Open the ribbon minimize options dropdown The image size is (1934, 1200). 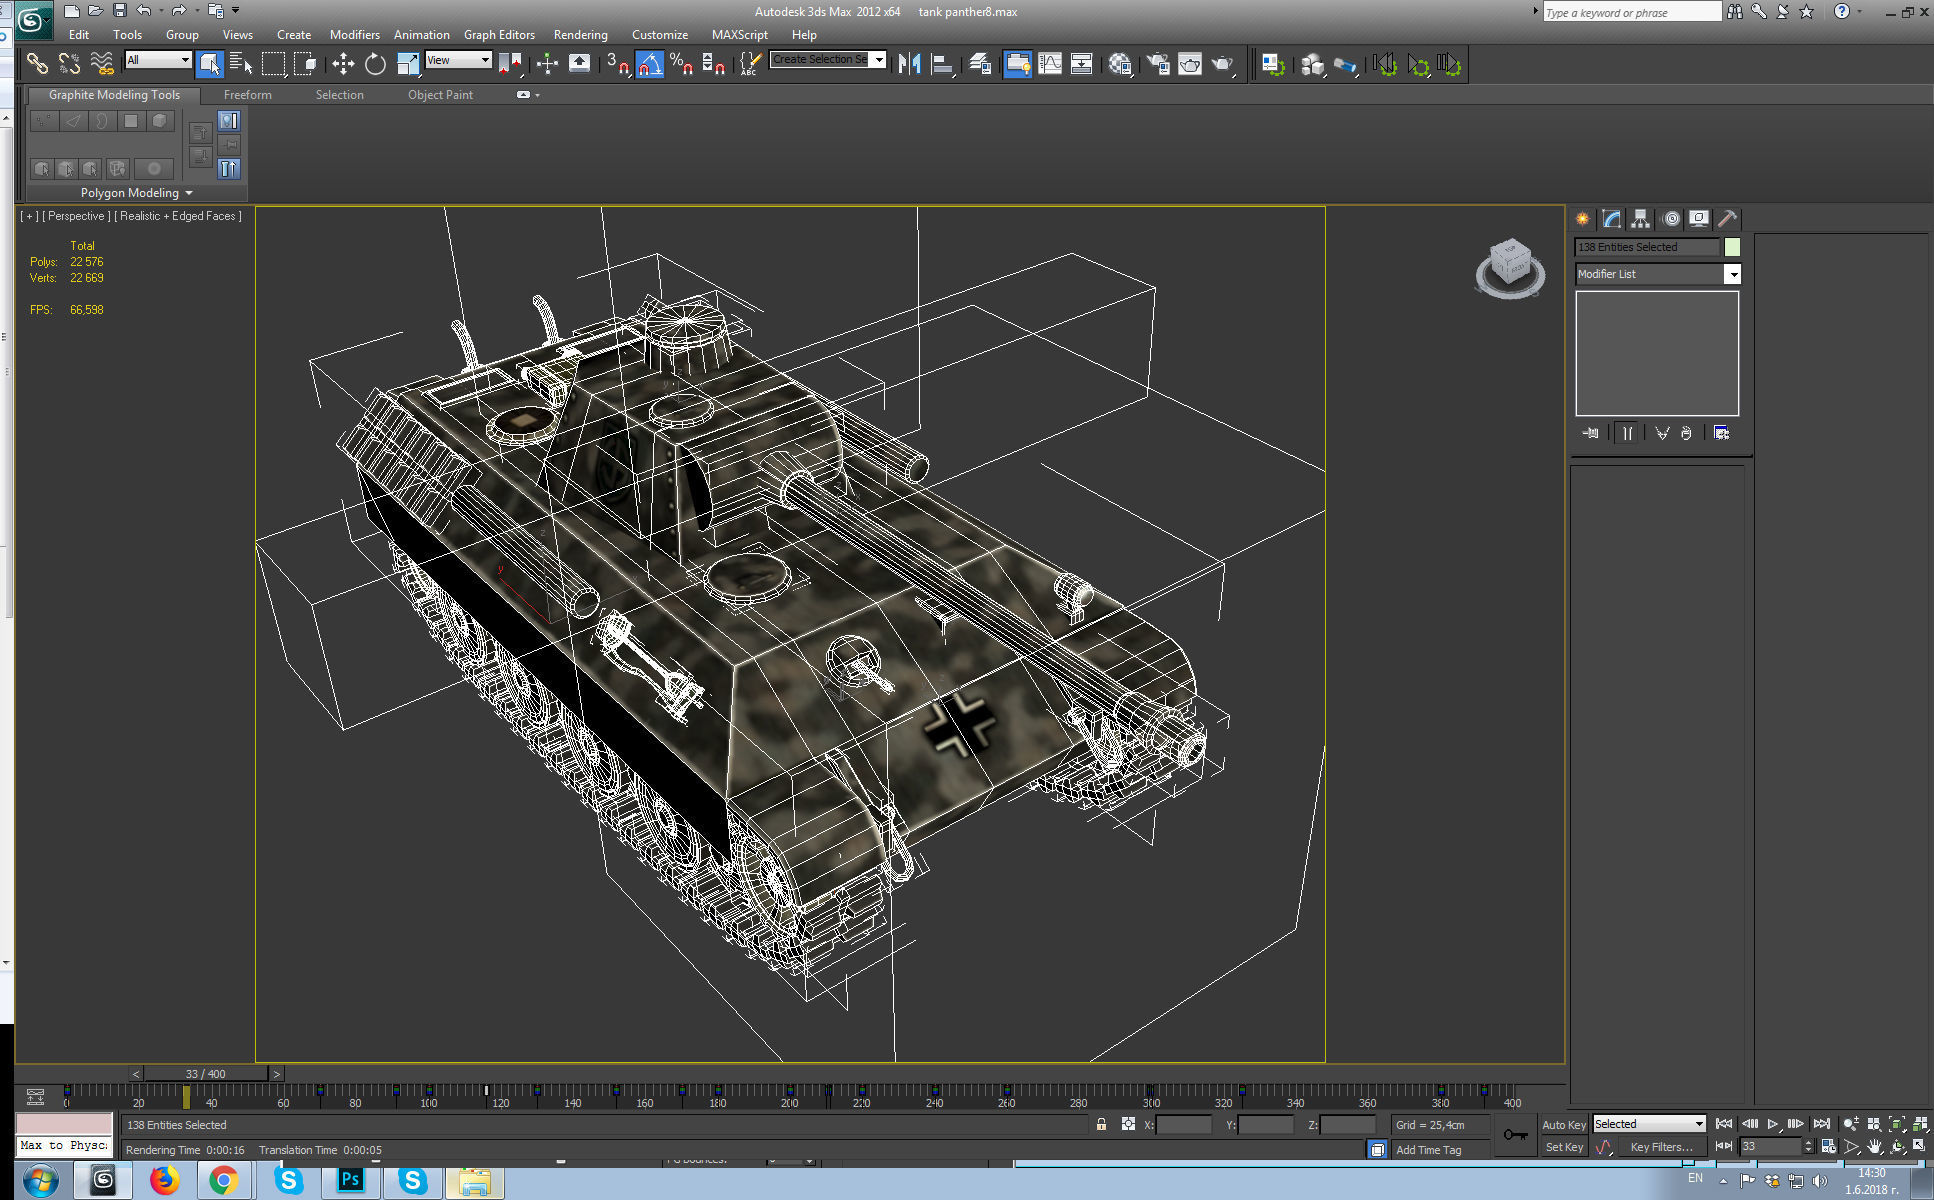537,95
